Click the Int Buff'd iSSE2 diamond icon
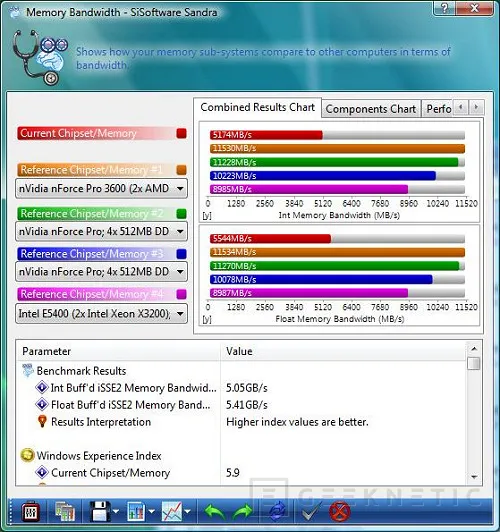This screenshot has height=532, width=500. 42,387
